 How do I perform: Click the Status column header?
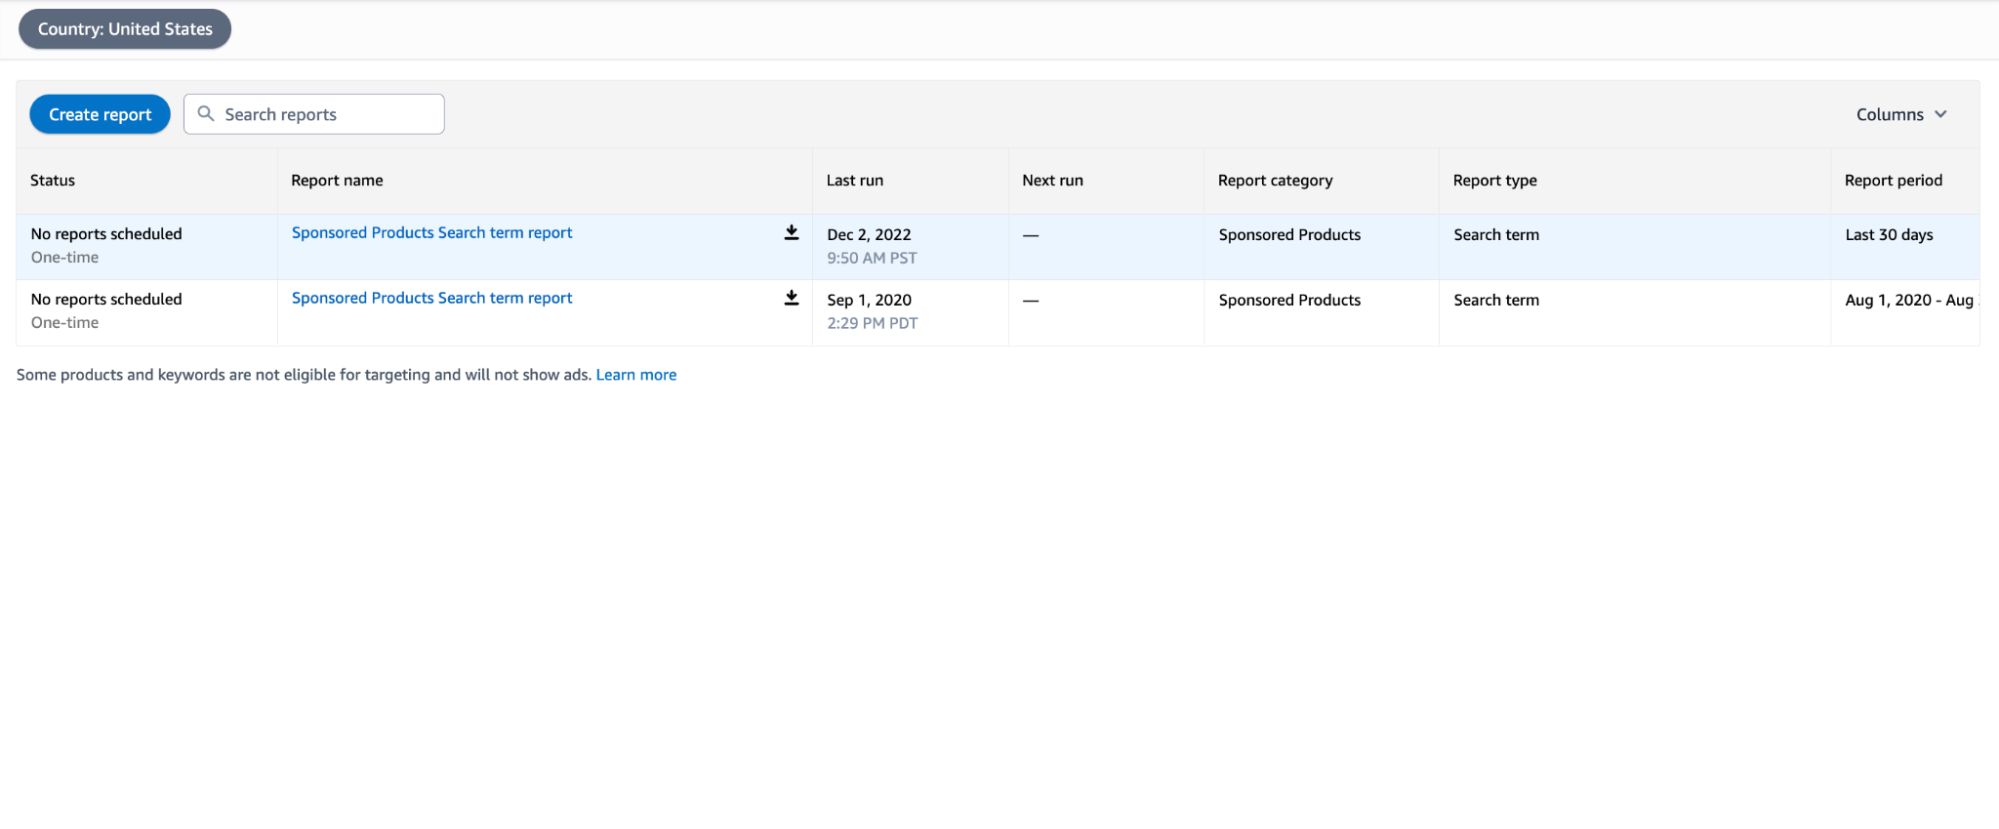click(53, 180)
